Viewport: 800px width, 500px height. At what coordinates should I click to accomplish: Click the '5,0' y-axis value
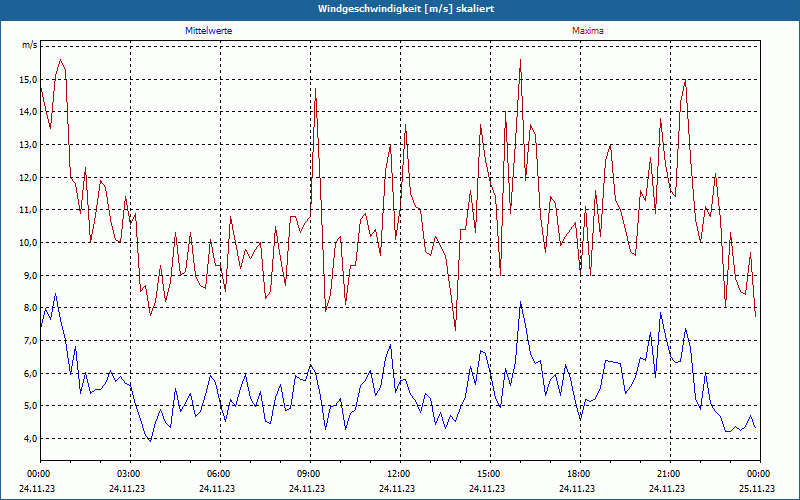tap(30, 406)
